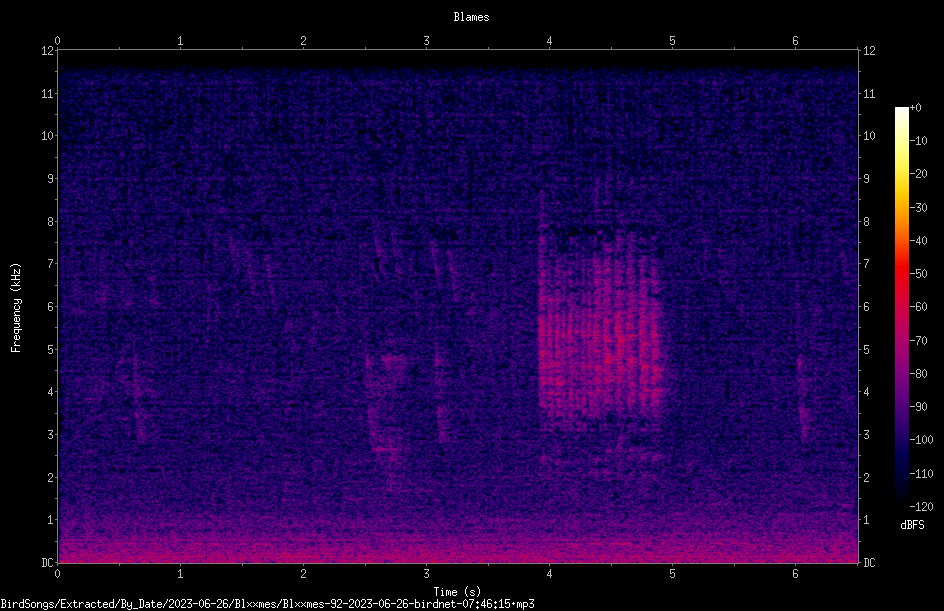Viewport: 944px width, 611px height.
Task: Click the "-20" colorbar label
Action: 918,174
